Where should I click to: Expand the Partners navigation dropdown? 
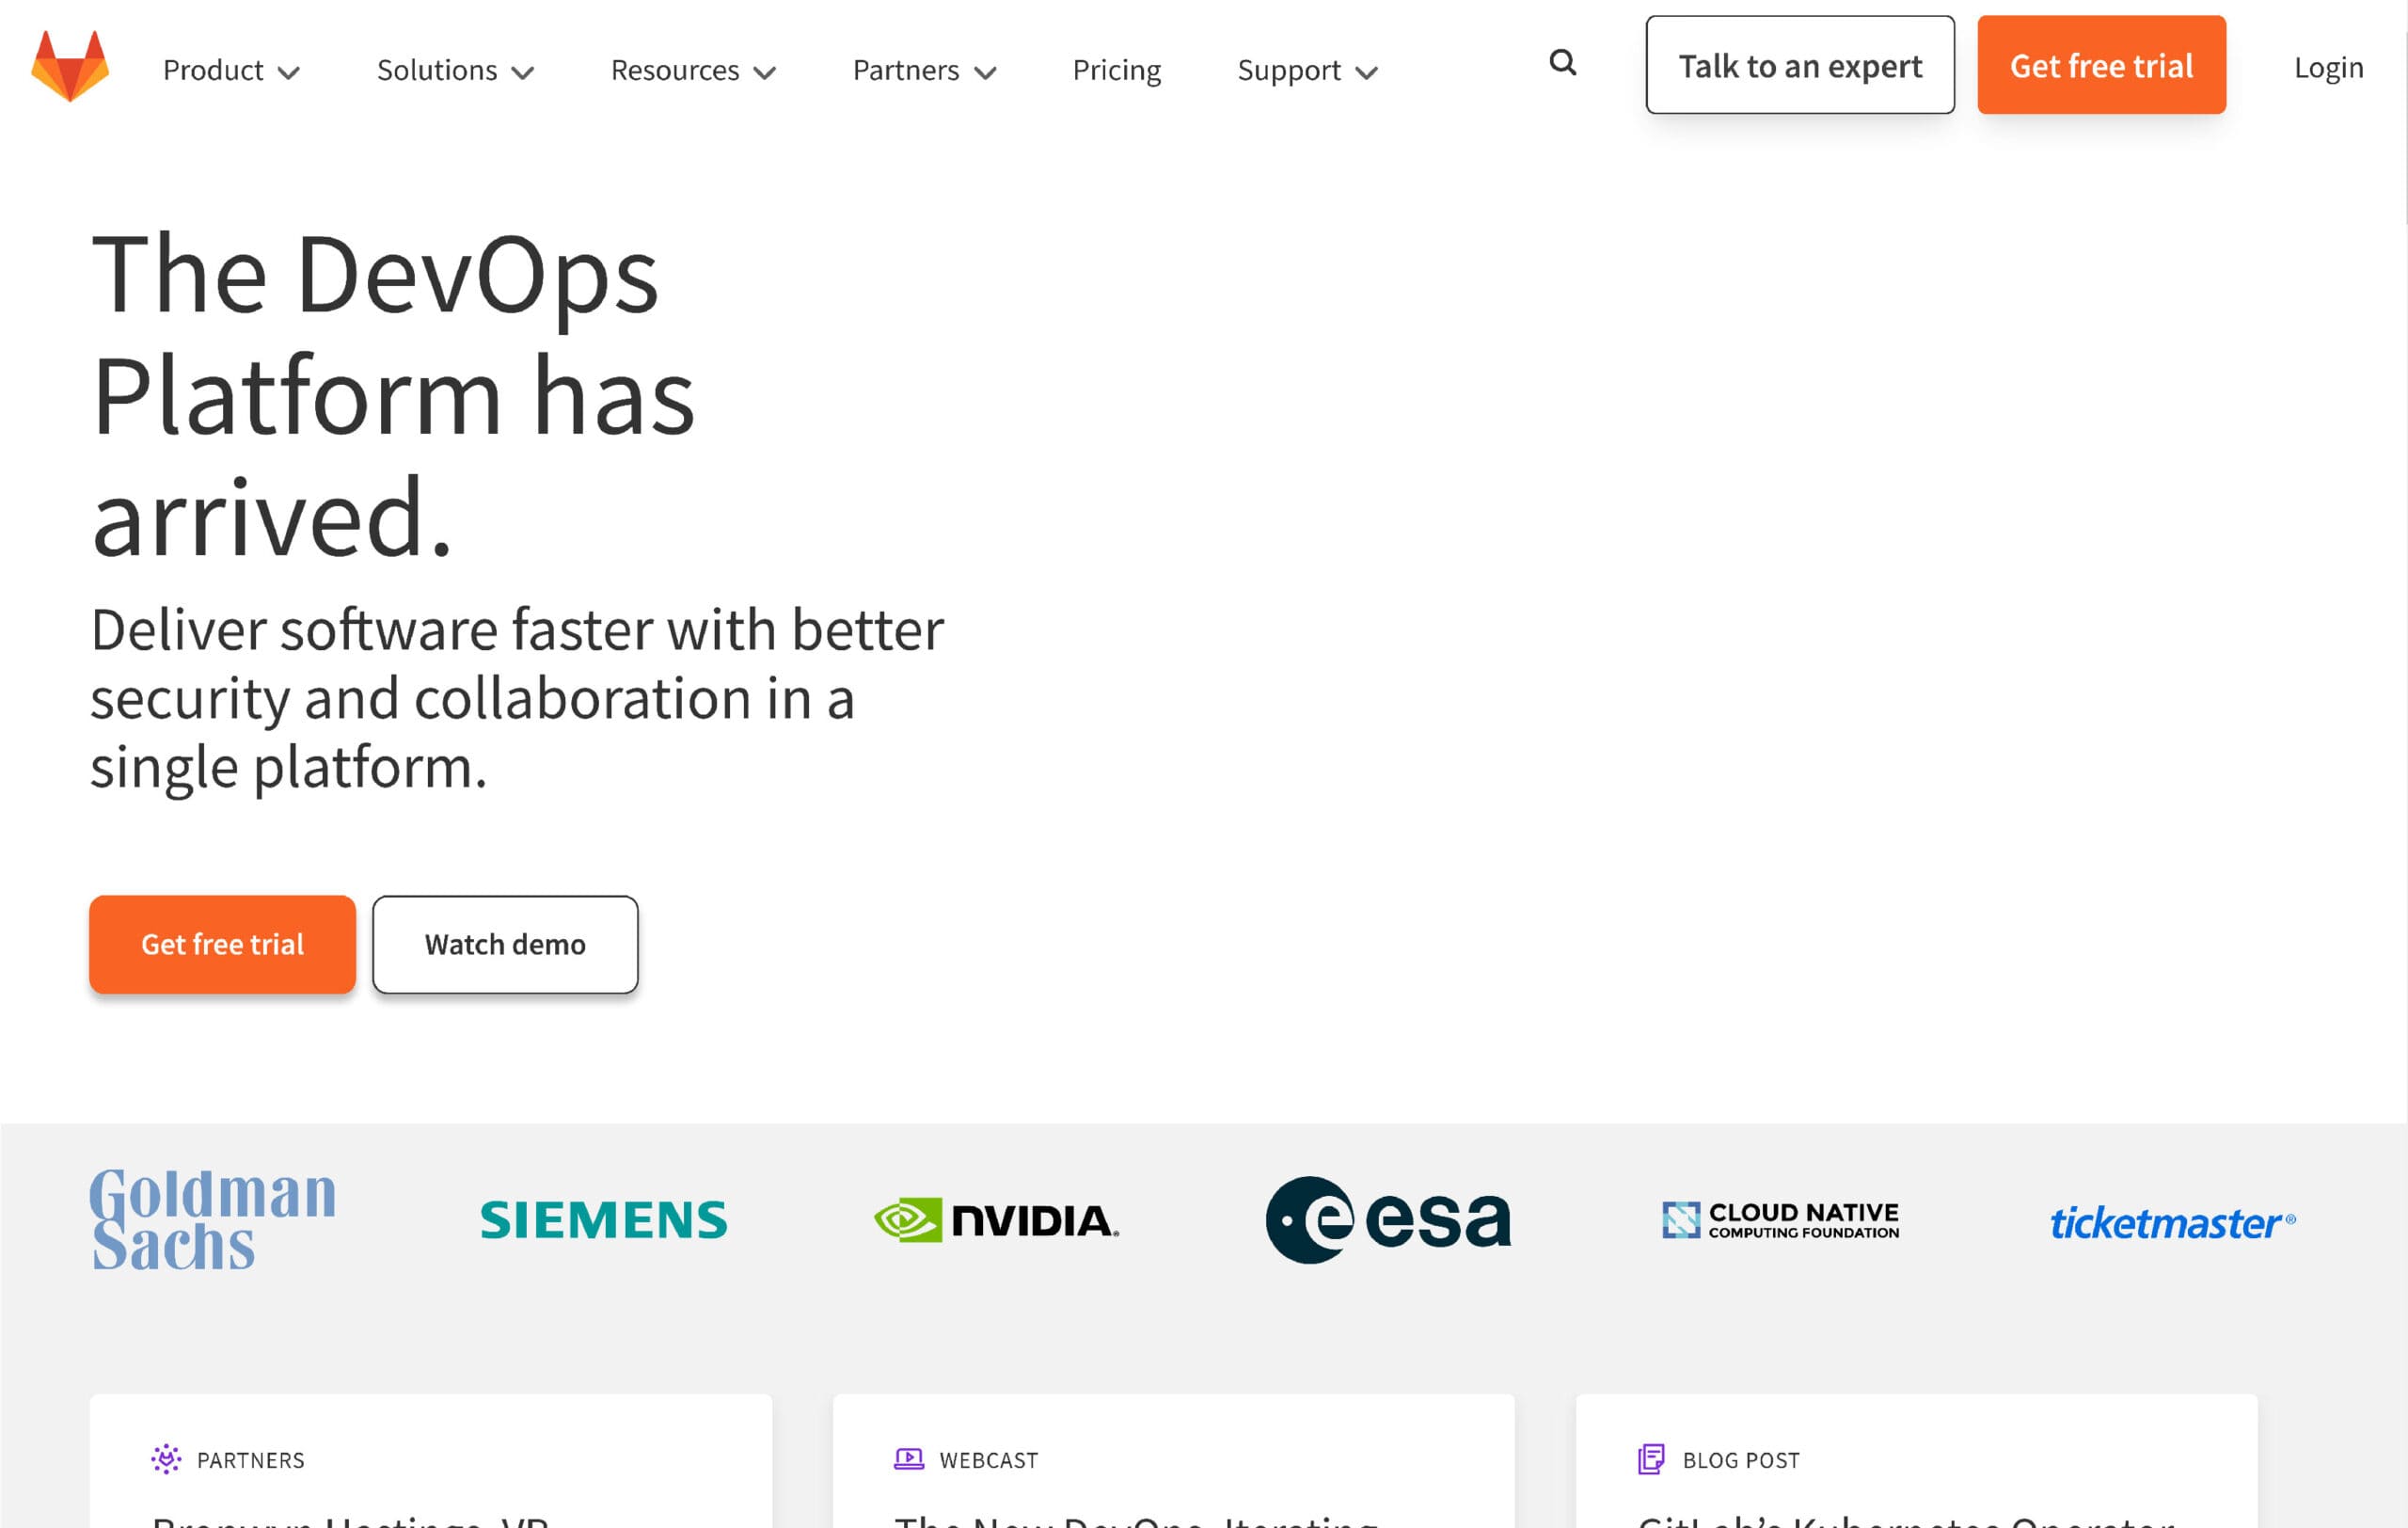[x=923, y=70]
